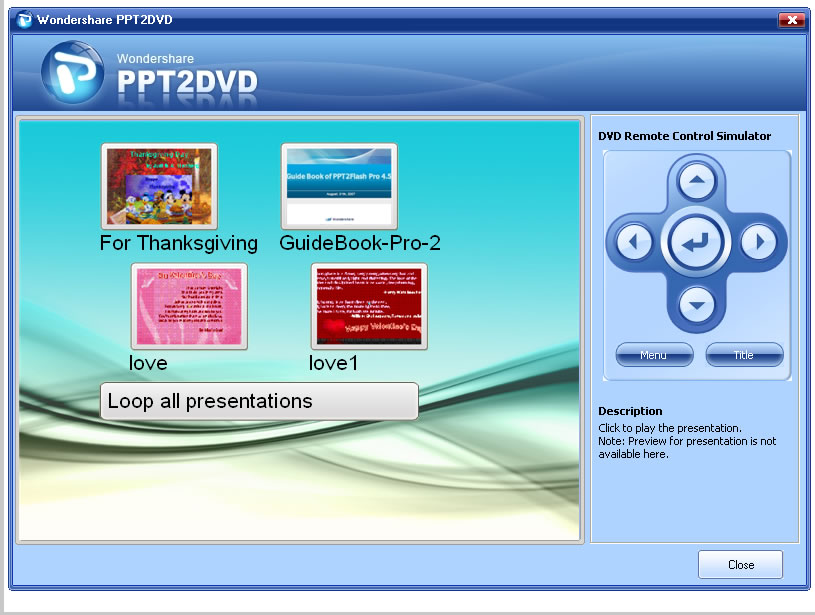This screenshot has width=815, height=615.
Task: Click the love1 text label
Action: click(x=333, y=363)
